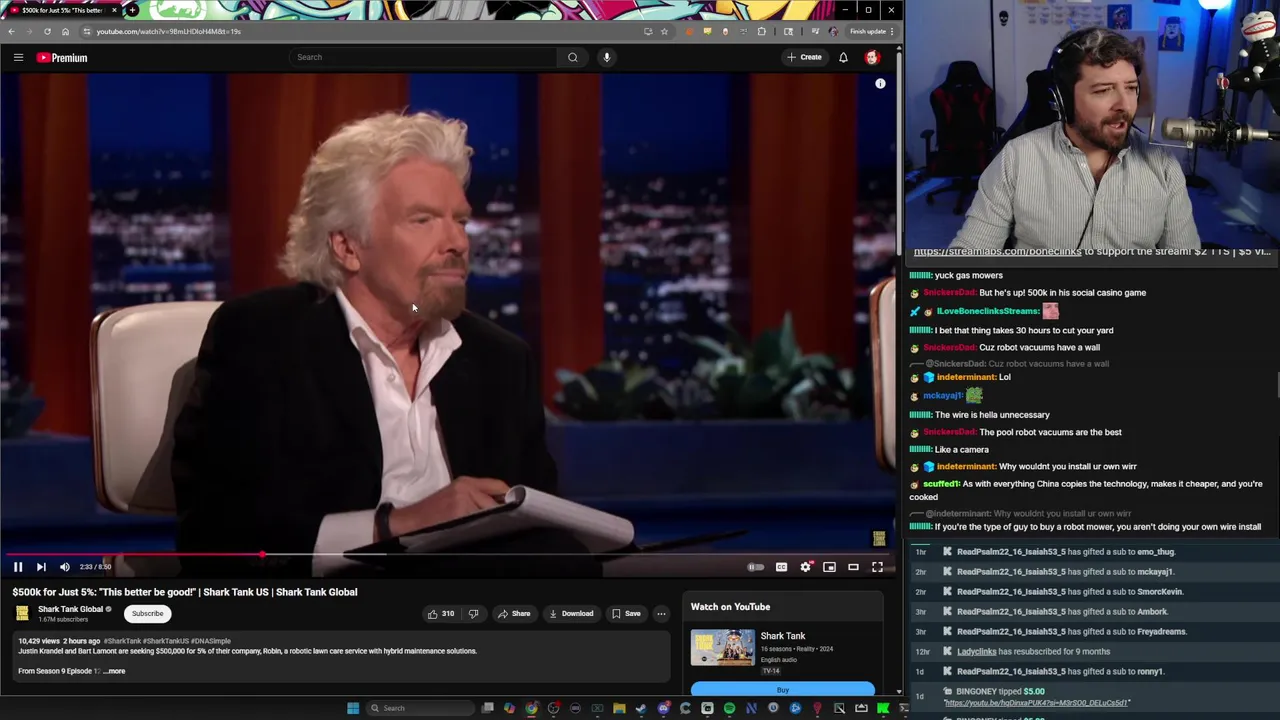Open the Windows Start menu
The height and width of the screenshot is (720, 1280).
click(x=352, y=708)
